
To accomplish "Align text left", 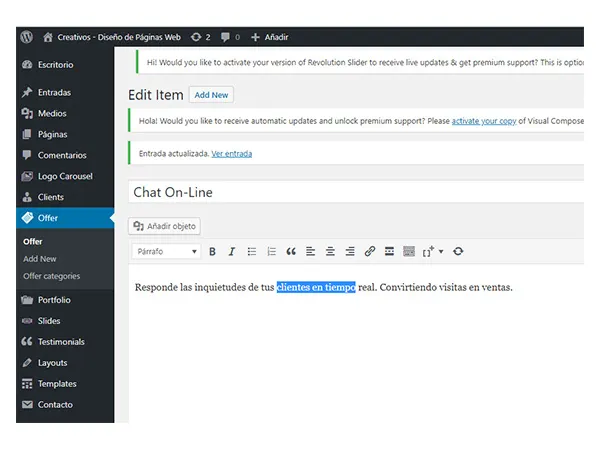I will (x=310, y=251).
